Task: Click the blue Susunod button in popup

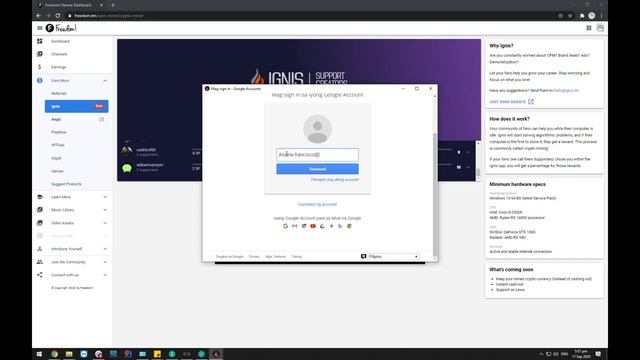Action: coord(317,169)
